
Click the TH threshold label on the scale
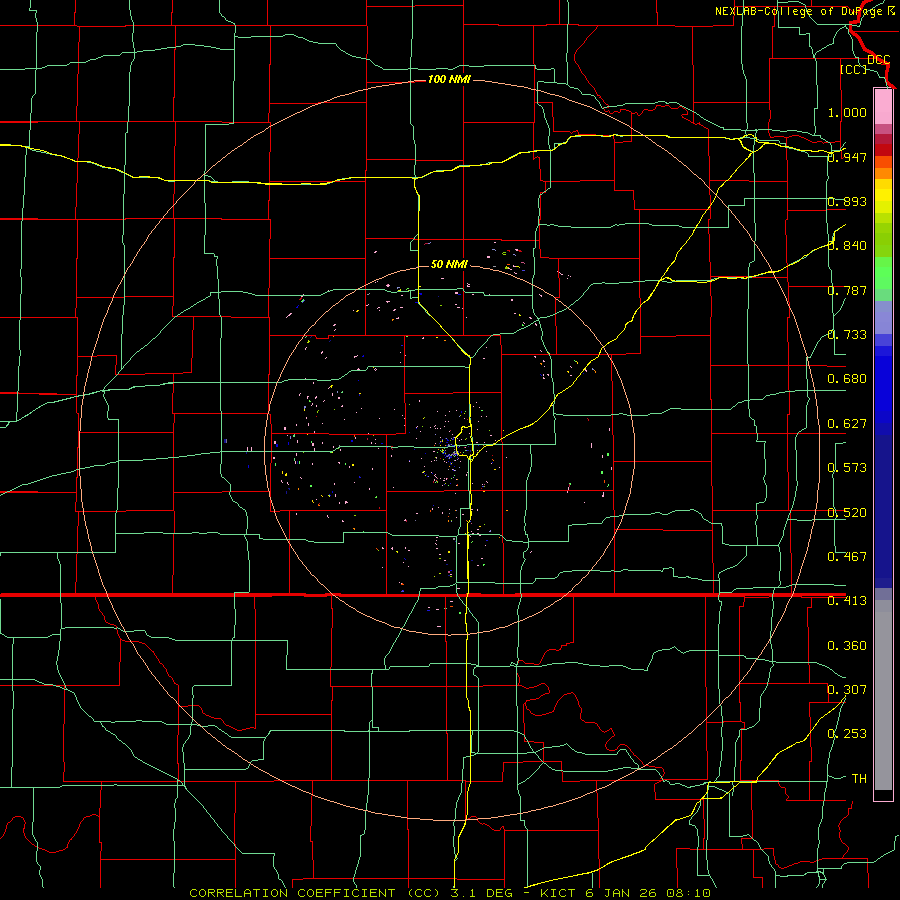pos(859,779)
